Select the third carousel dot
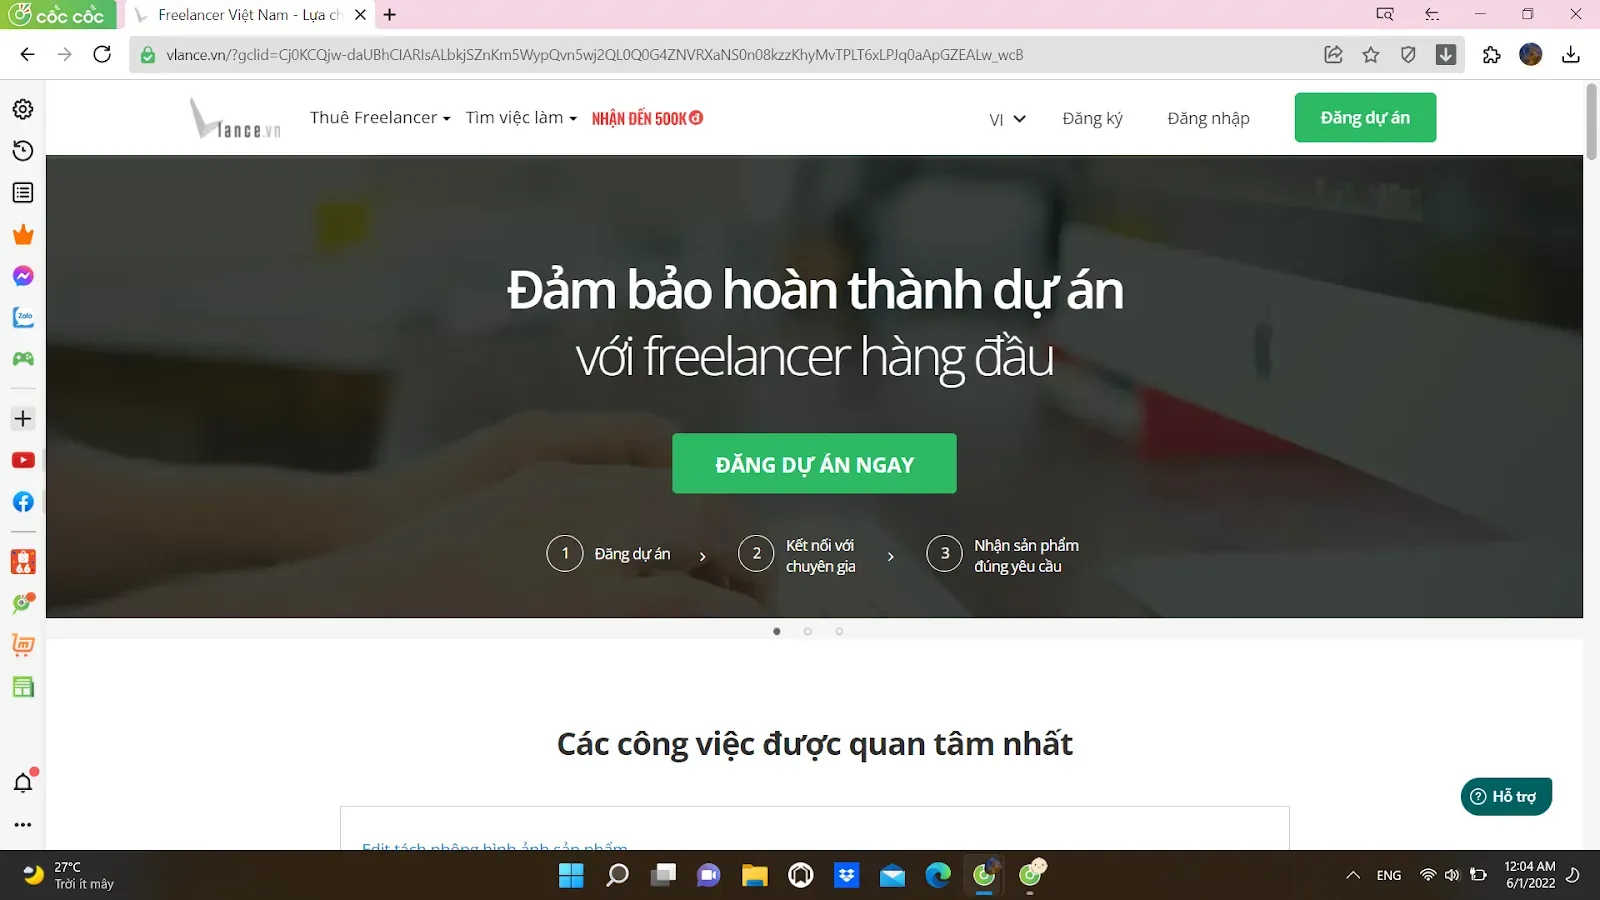Viewport: 1600px width, 900px height. click(x=840, y=631)
